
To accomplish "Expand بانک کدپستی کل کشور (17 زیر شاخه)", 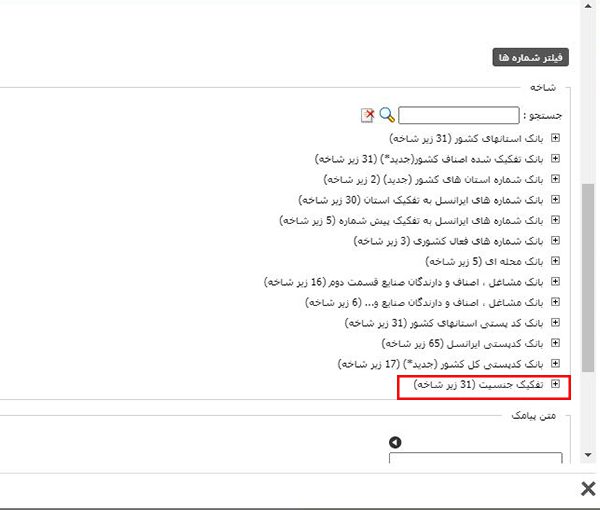I will 555,363.
